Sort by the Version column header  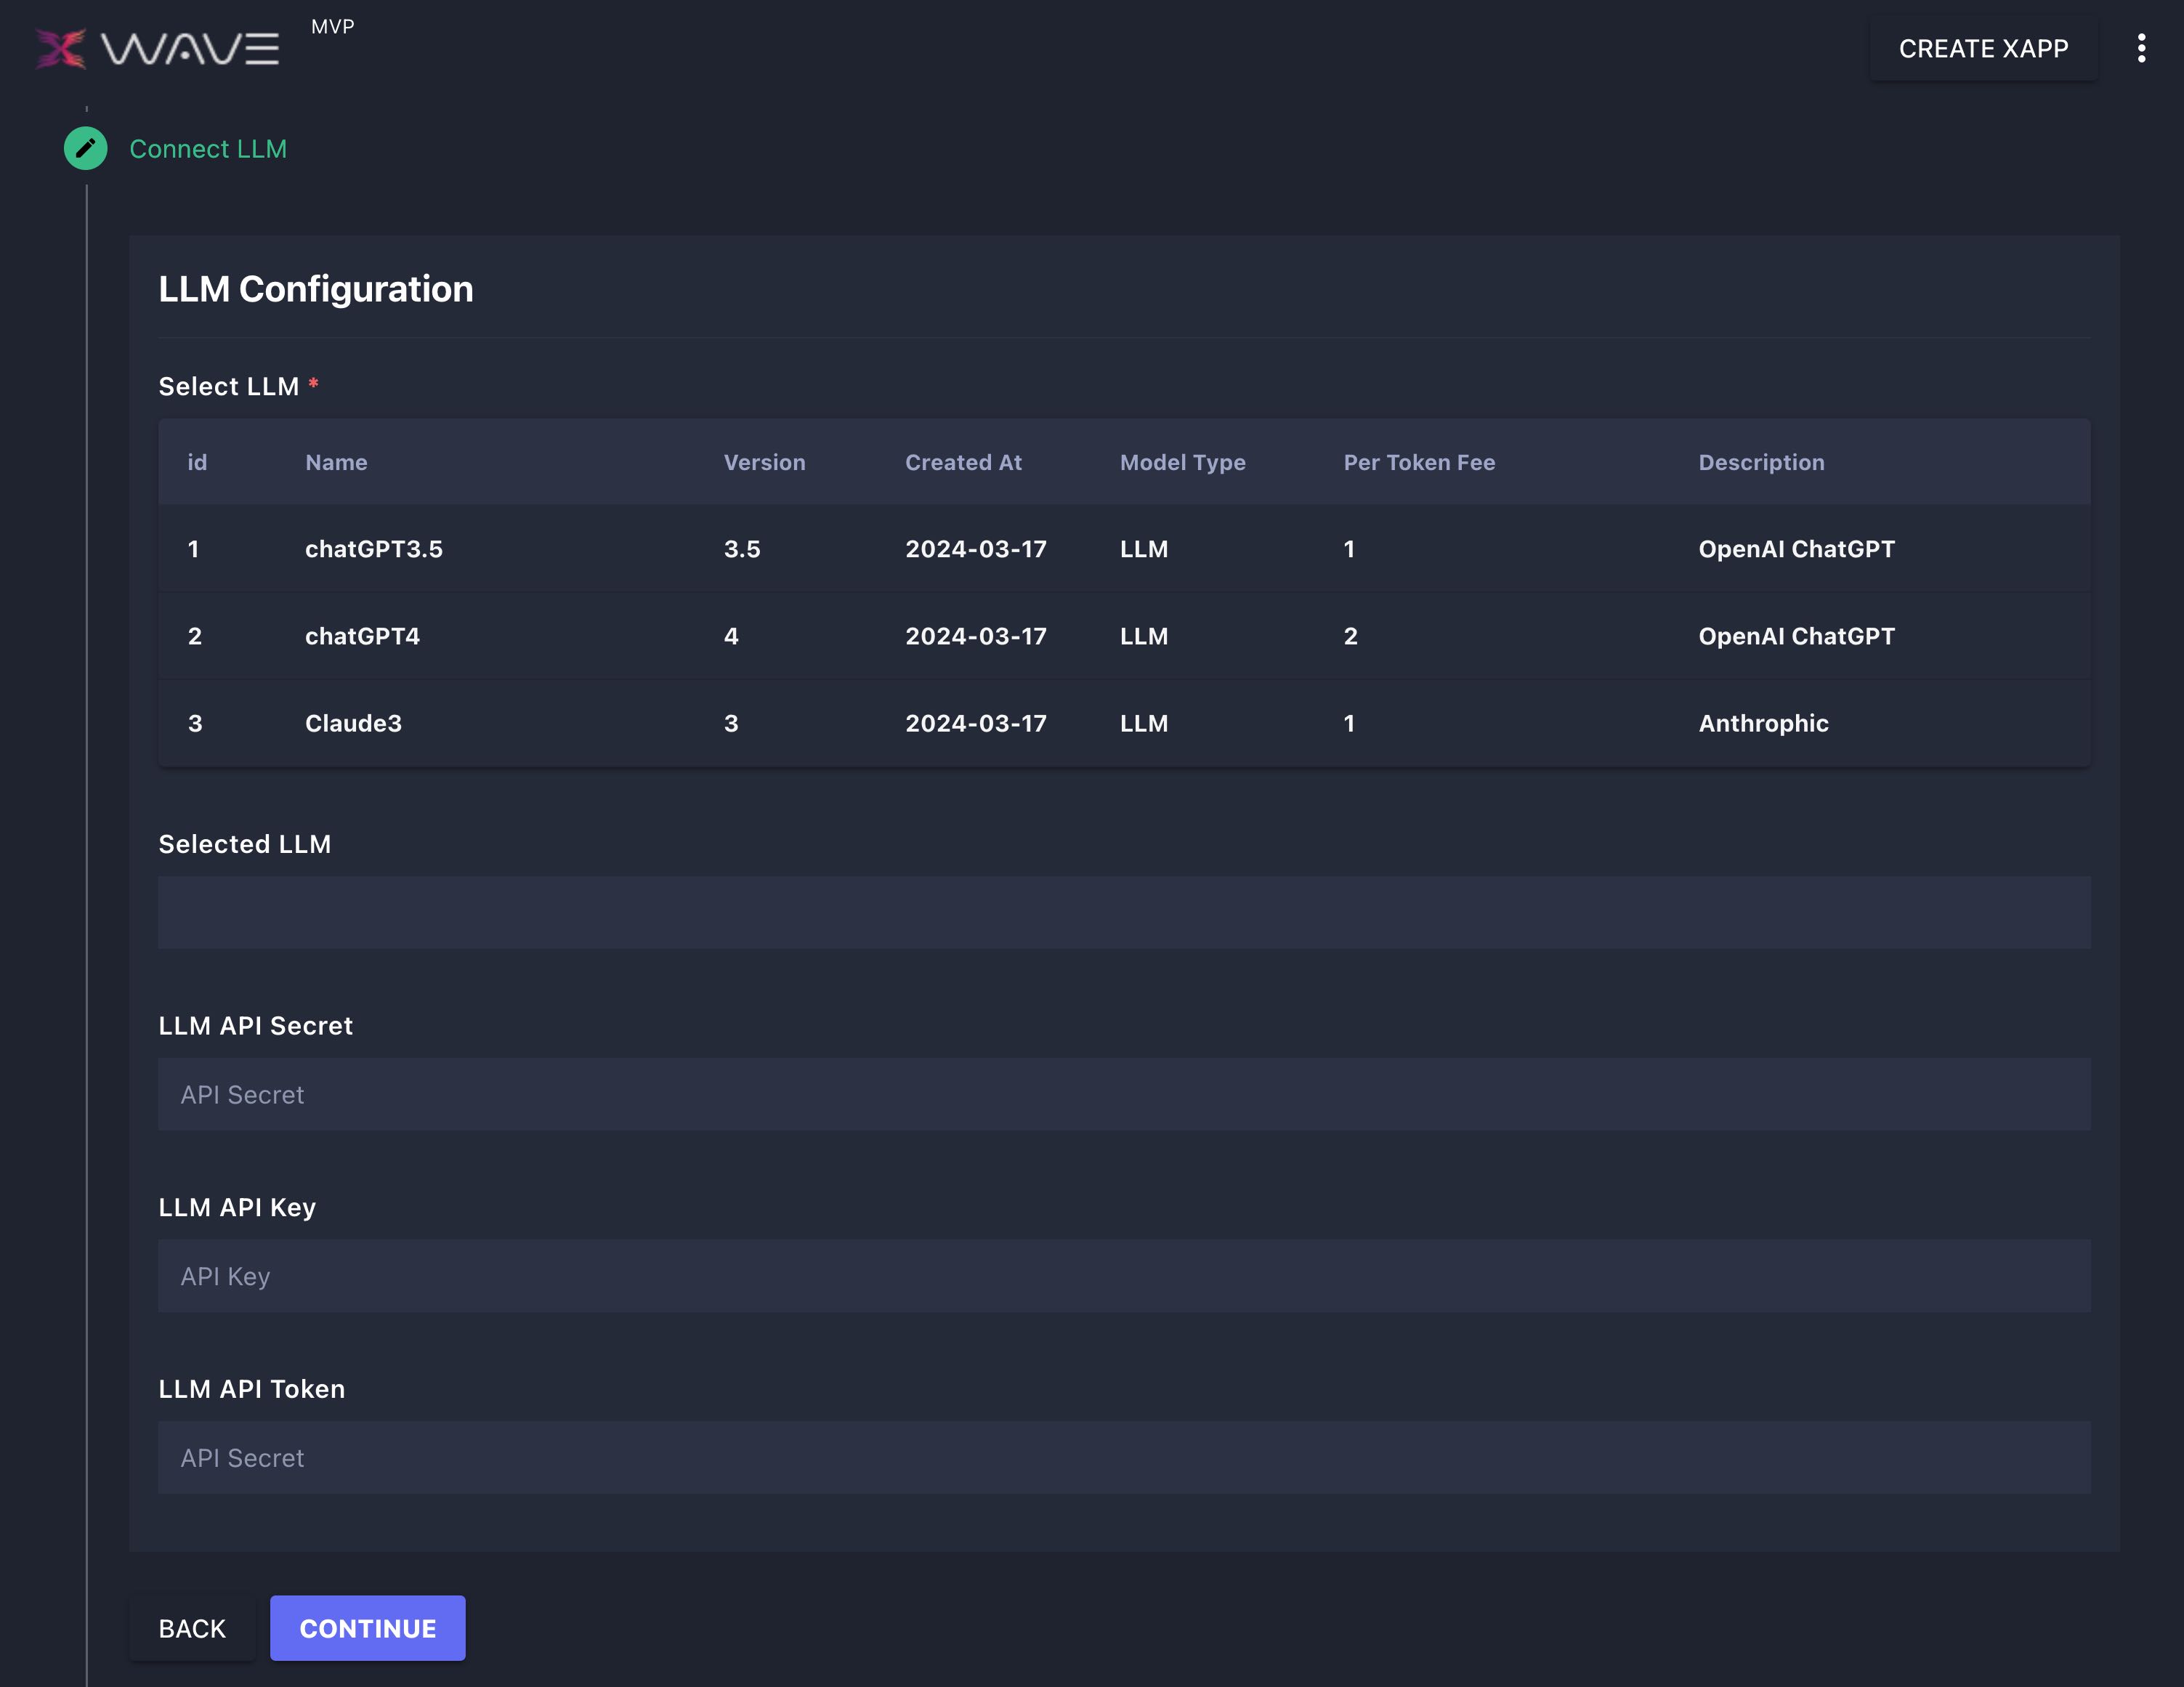pos(764,462)
